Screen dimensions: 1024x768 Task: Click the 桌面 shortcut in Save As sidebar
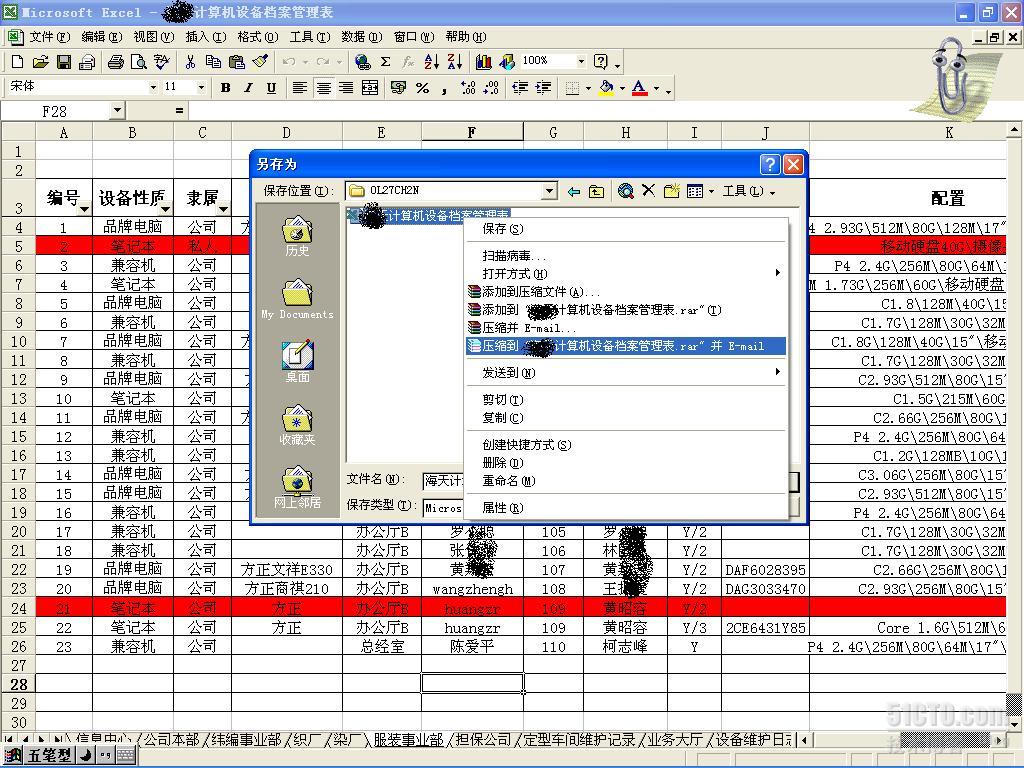[297, 362]
